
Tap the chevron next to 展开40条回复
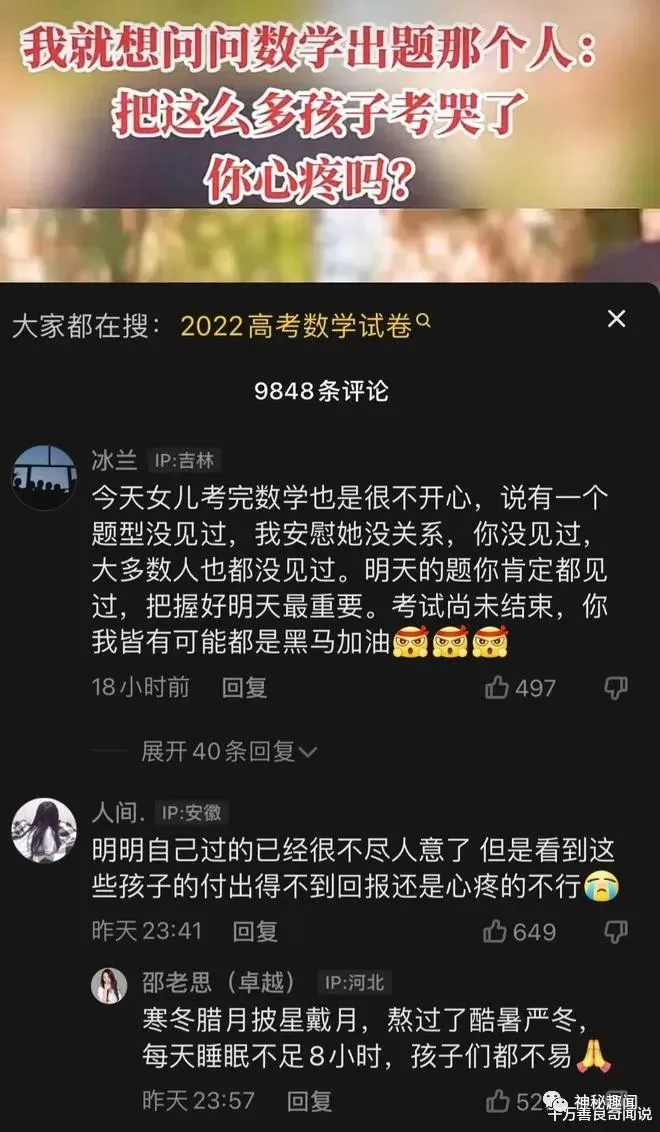[308, 753]
